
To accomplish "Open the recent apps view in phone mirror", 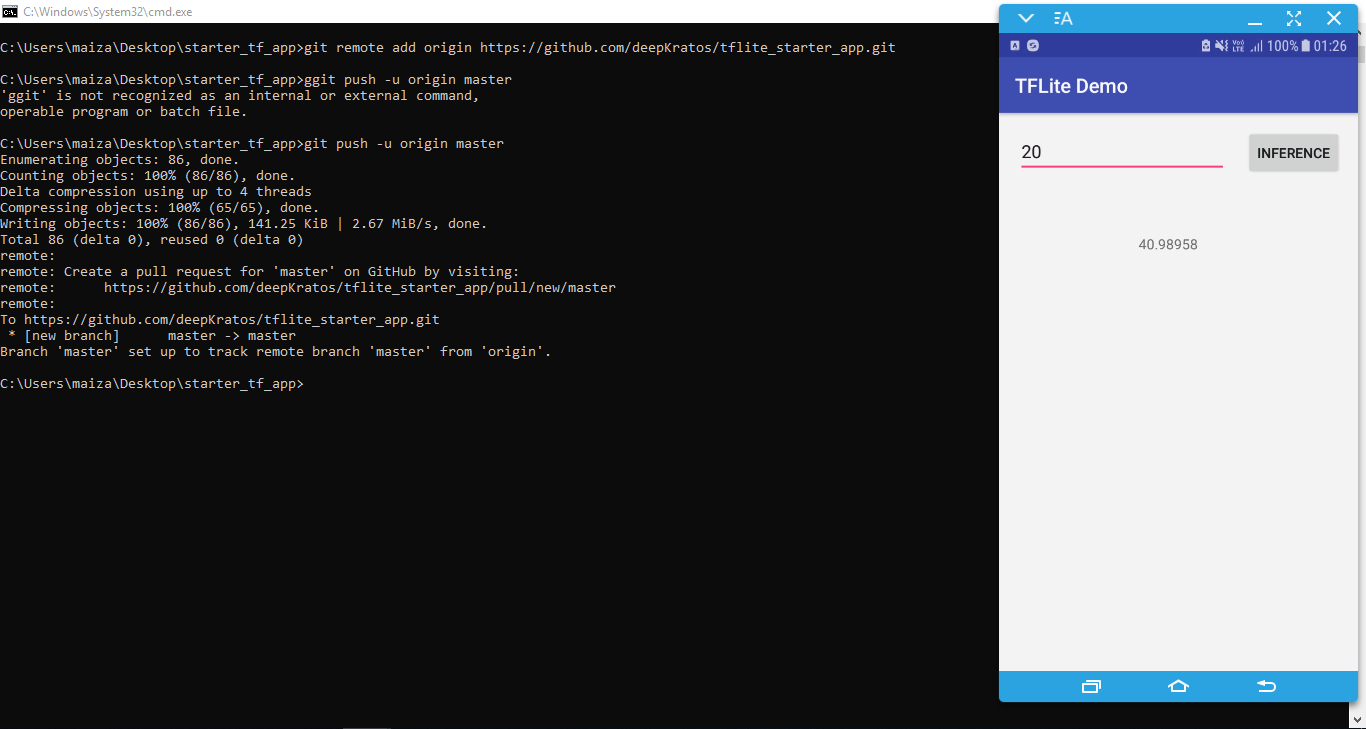I will pyautogui.click(x=1090, y=686).
